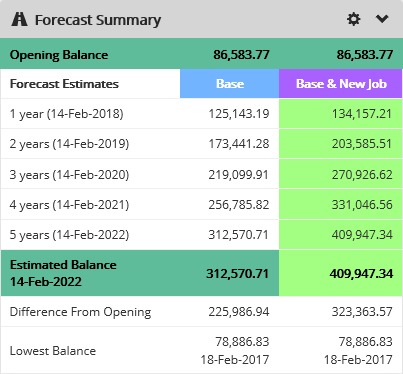Screen dimensions: 403x374
Task: Select the Base & New Job column header
Action: tap(341, 84)
